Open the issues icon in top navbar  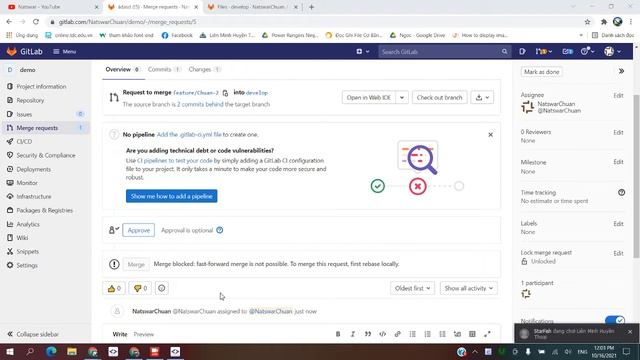point(522,51)
